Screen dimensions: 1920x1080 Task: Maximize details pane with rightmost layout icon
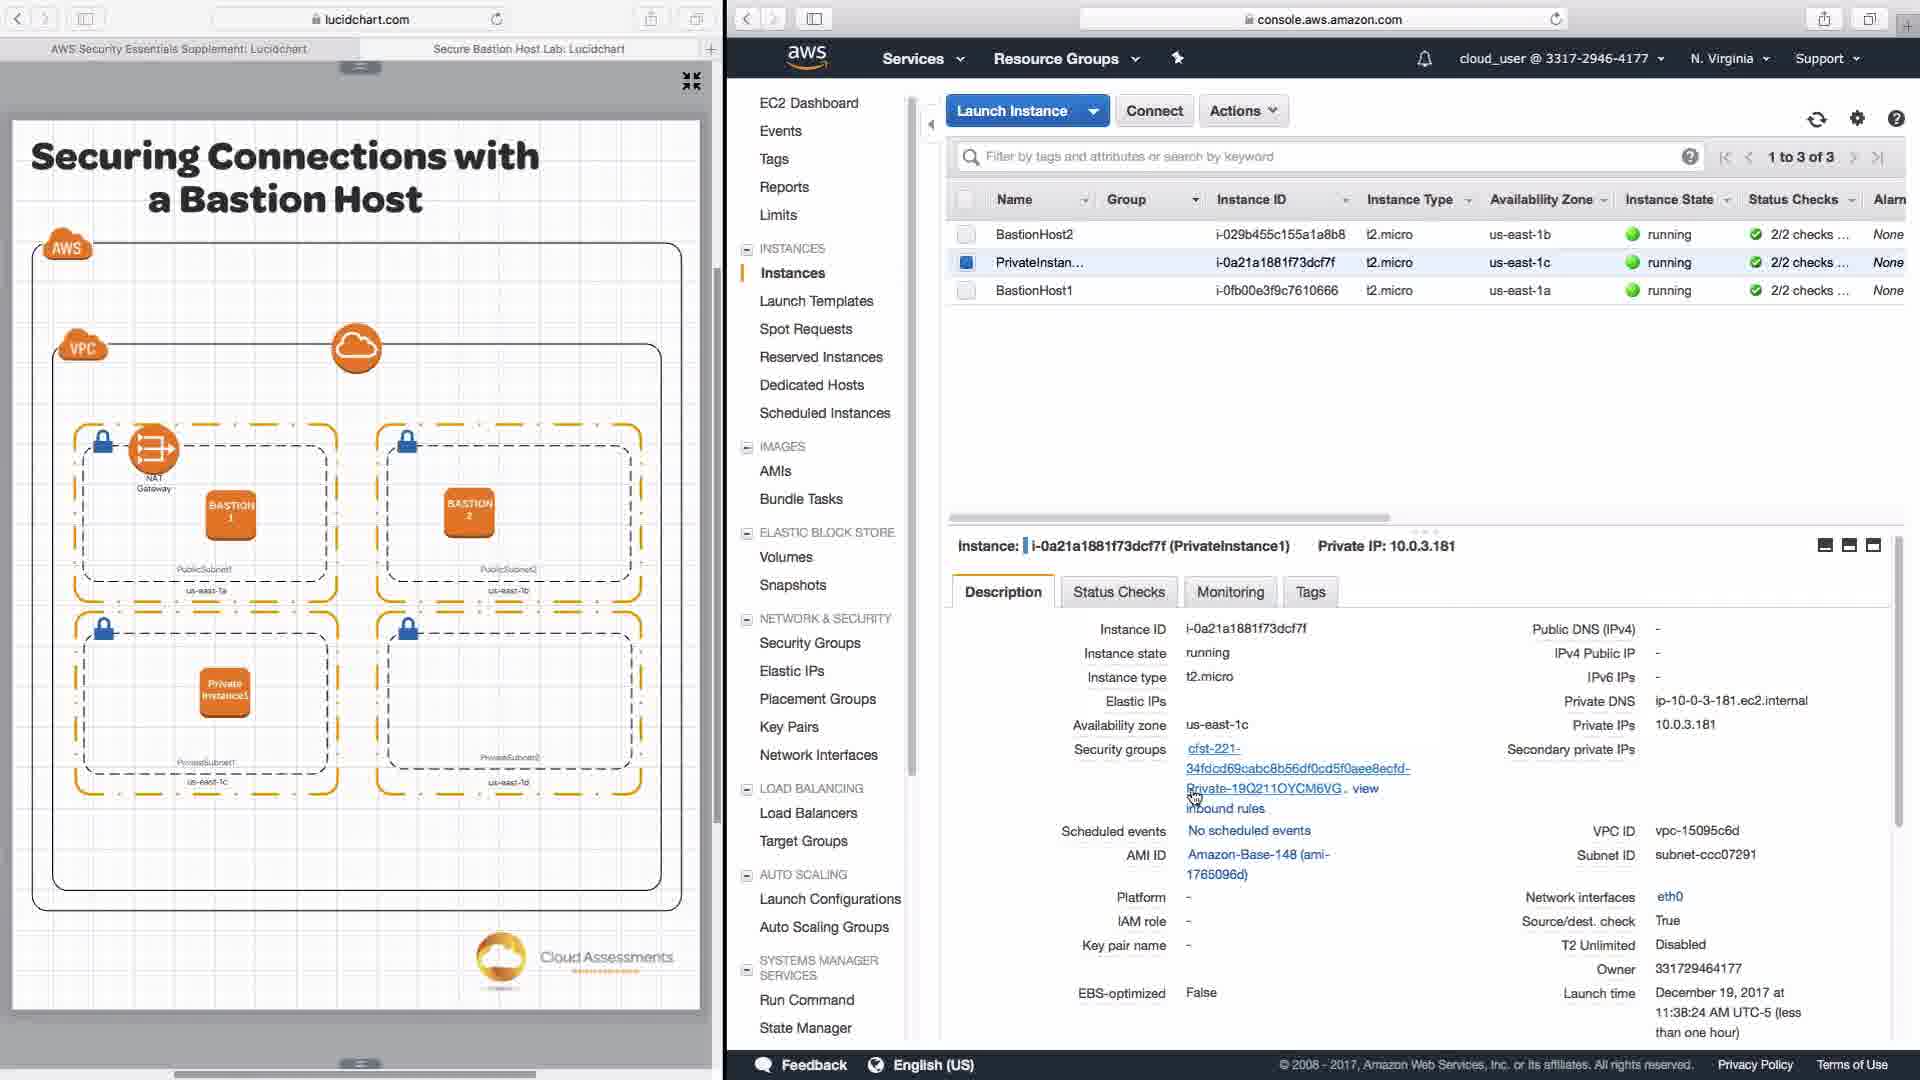pos(1873,545)
